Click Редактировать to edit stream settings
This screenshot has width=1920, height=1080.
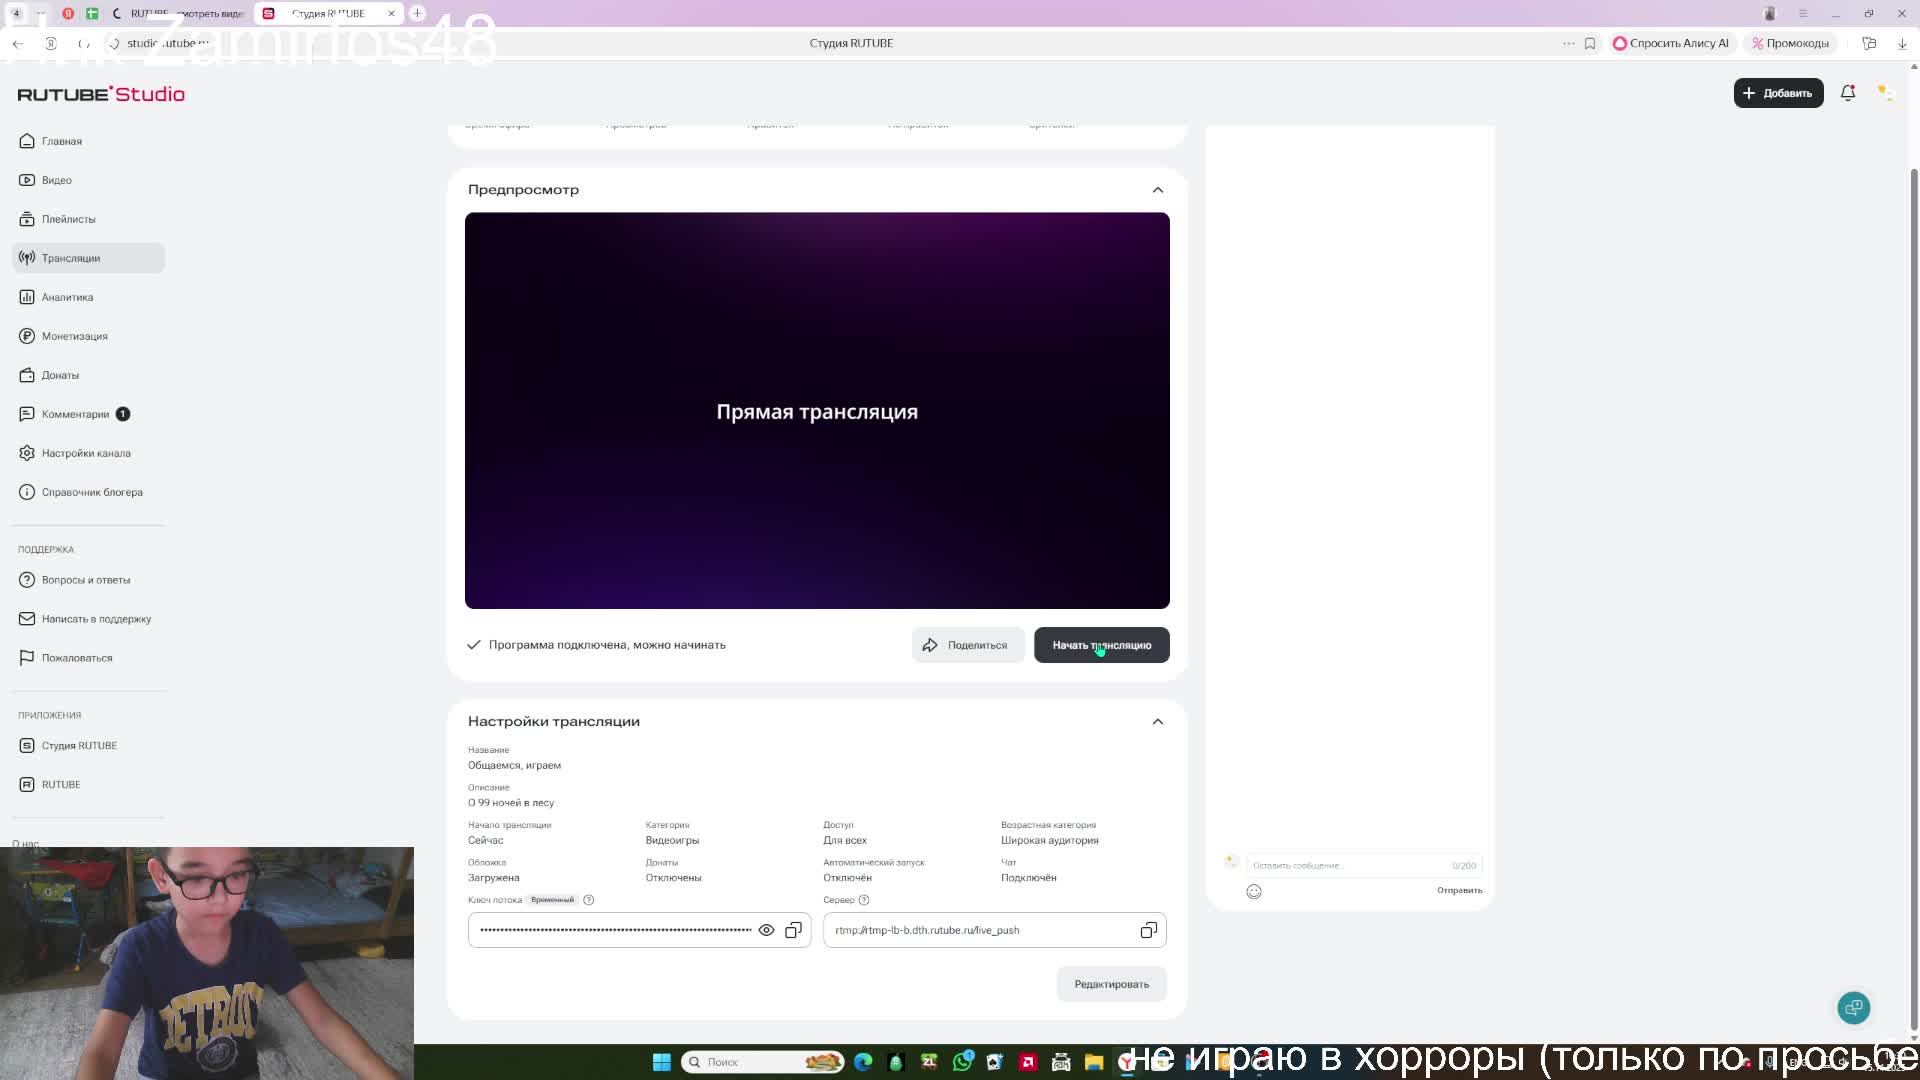click(x=1111, y=984)
